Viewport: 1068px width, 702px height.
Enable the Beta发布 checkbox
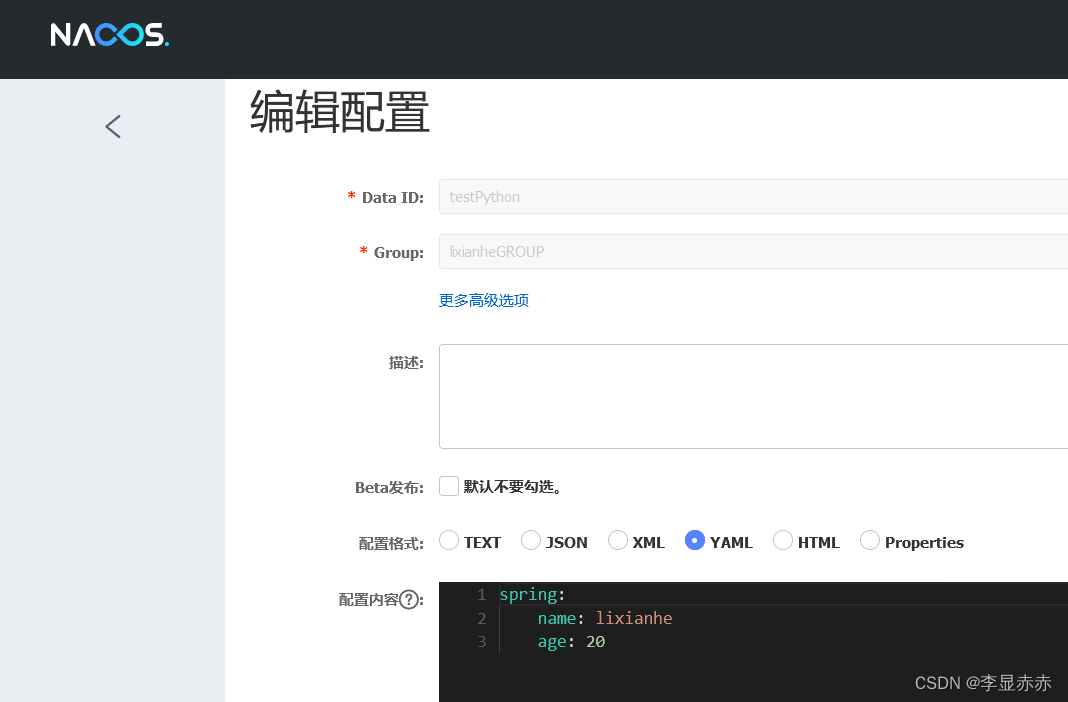449,486
